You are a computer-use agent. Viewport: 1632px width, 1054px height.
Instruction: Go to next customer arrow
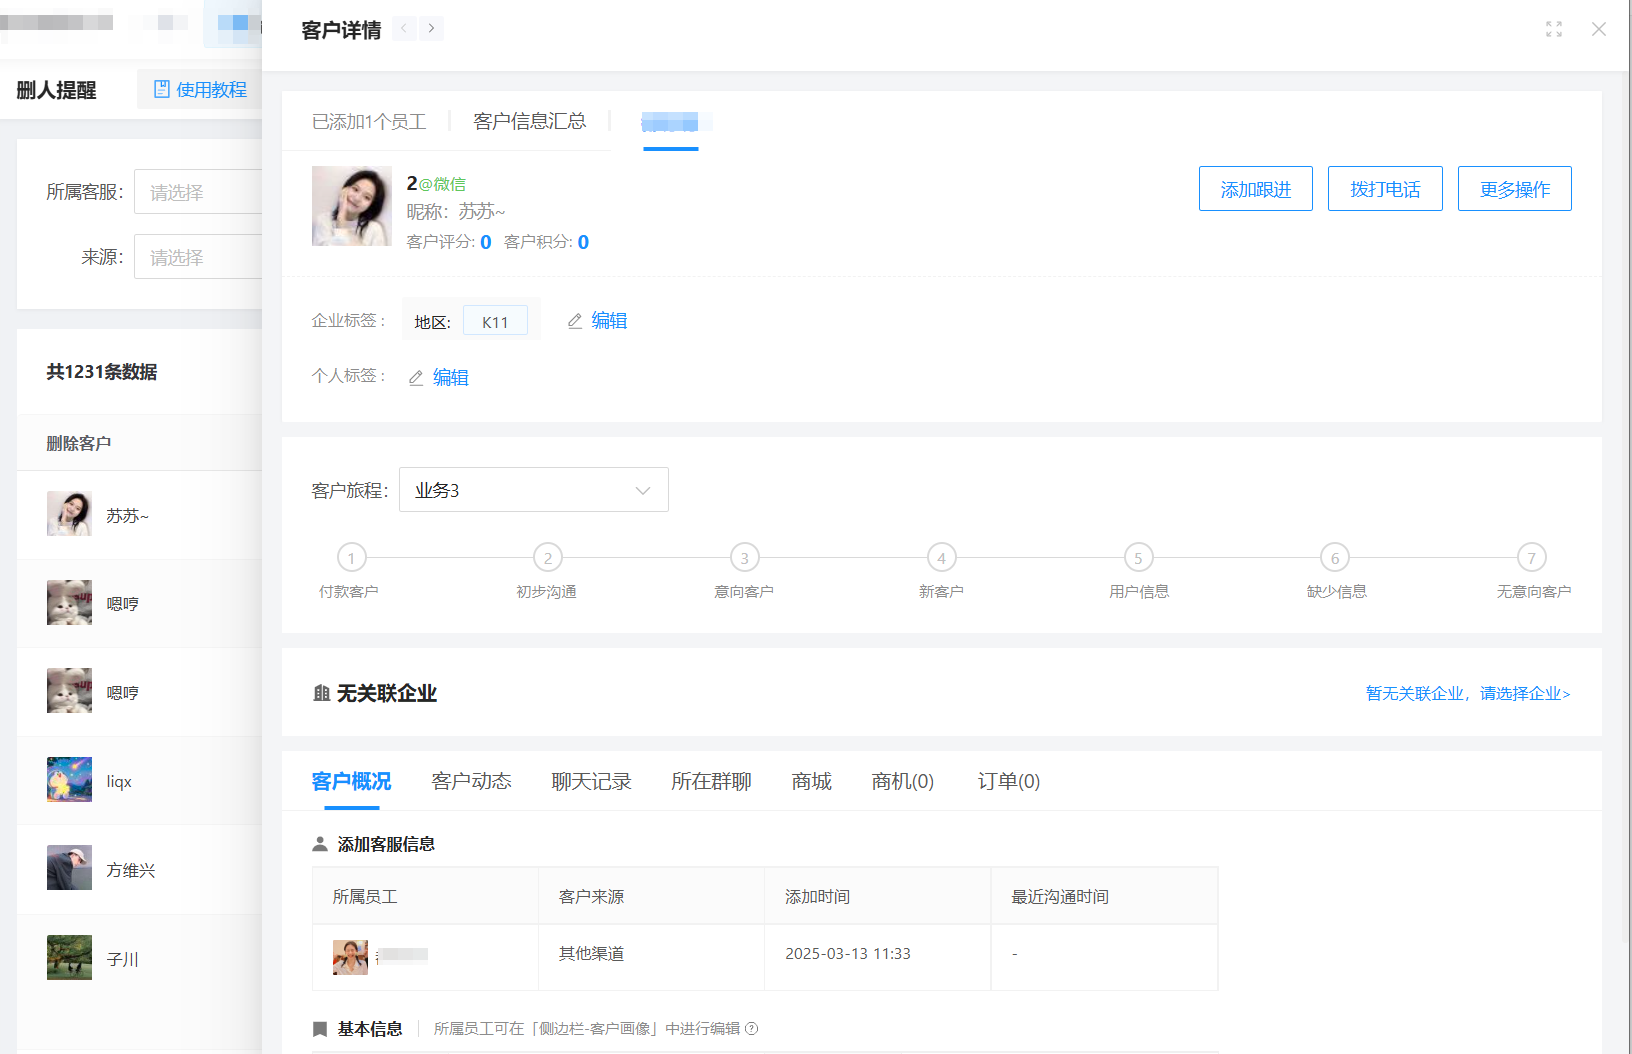click(431, 28)
